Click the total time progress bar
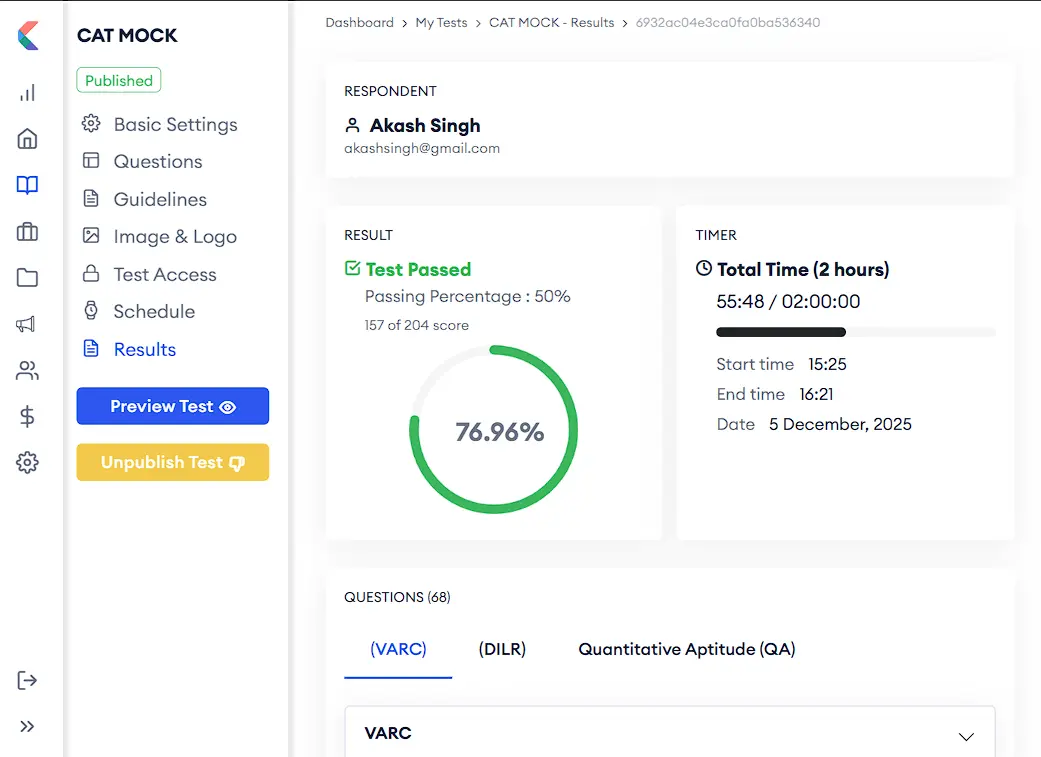 click(855, 332)
